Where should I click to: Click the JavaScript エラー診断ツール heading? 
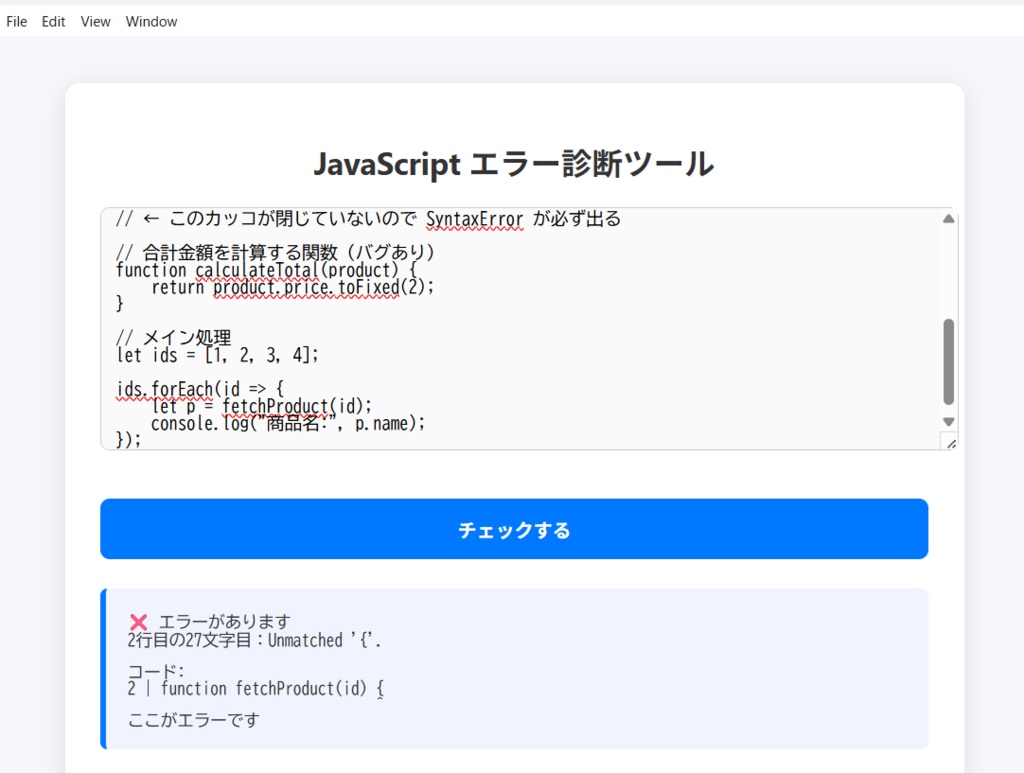515,164
